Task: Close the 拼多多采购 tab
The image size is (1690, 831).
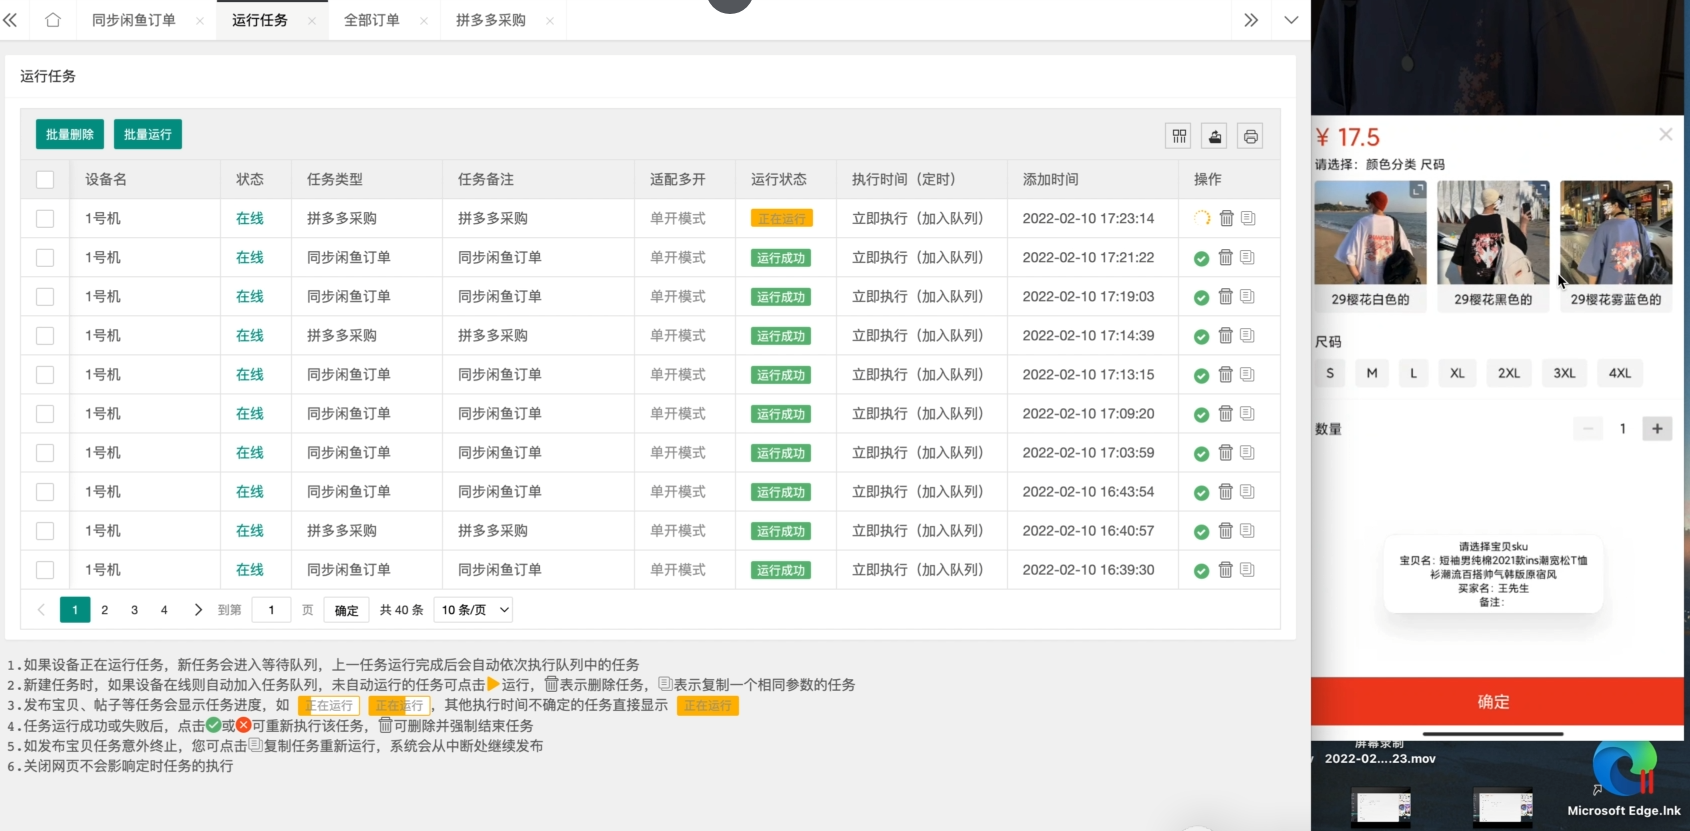Action: coord(550,21)
